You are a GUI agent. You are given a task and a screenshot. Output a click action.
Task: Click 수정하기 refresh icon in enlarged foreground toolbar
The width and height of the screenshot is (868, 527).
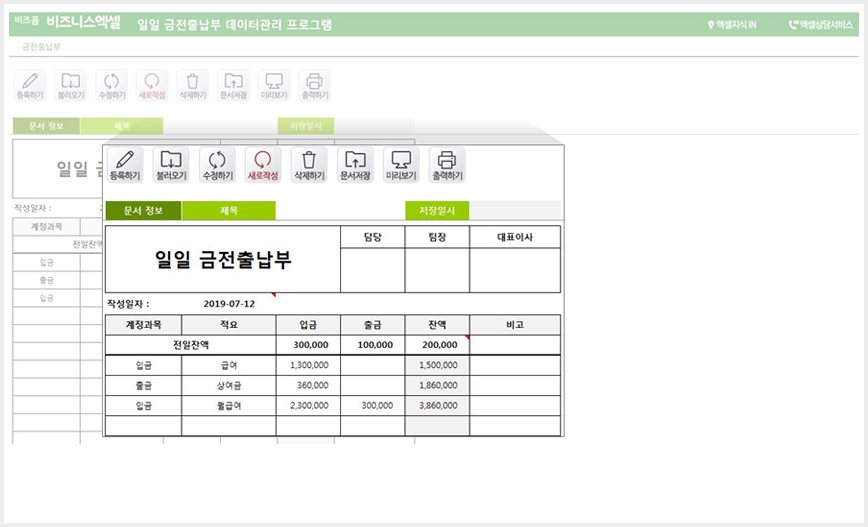point(217,164)
